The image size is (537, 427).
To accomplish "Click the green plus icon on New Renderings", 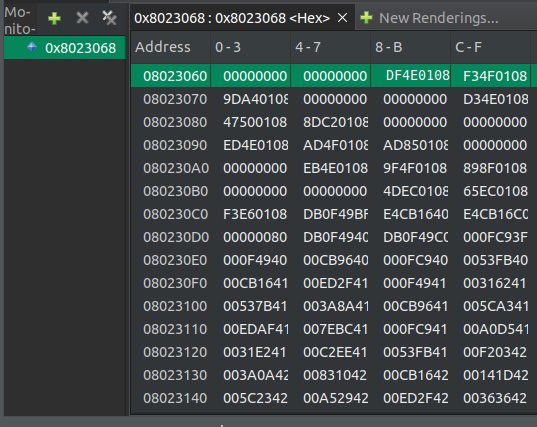I will (x=366, y=18).
